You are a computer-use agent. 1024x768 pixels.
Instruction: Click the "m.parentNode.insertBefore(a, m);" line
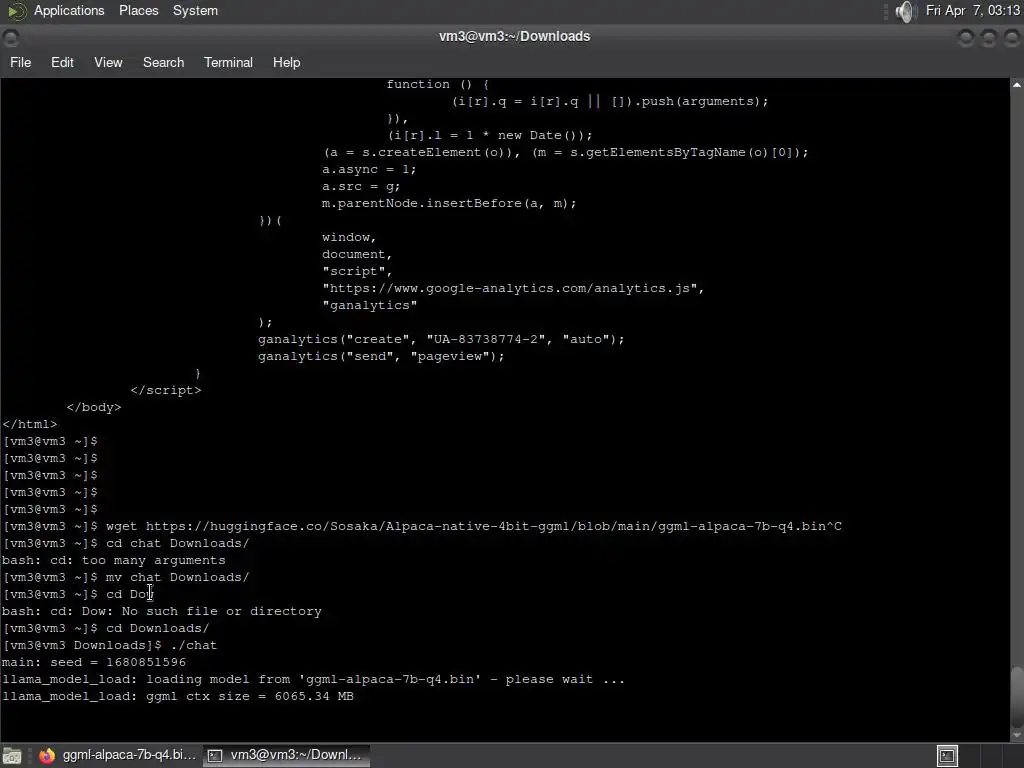(x=449, y=204)
